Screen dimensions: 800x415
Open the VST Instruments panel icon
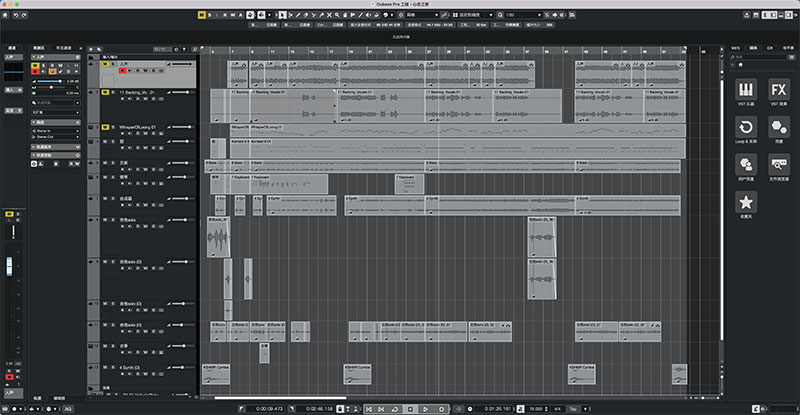745,90
